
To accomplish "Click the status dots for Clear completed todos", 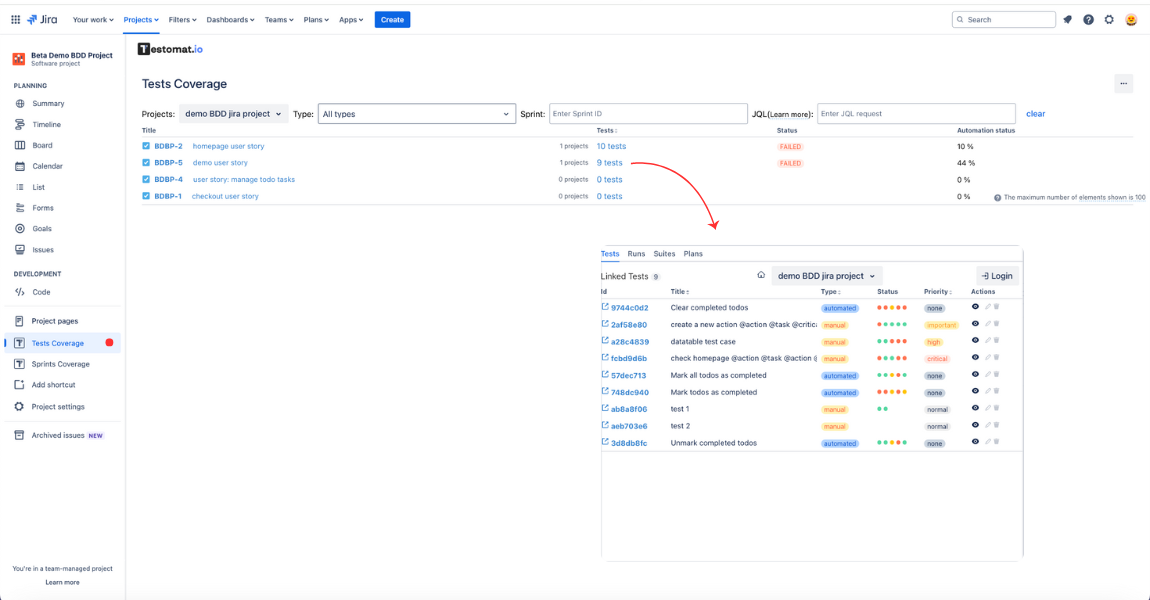I will (x=890, y=307).
